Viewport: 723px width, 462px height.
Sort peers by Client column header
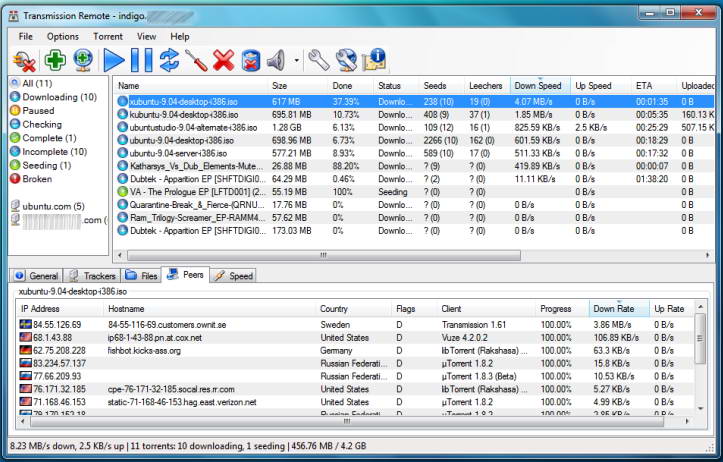point(486,309)
